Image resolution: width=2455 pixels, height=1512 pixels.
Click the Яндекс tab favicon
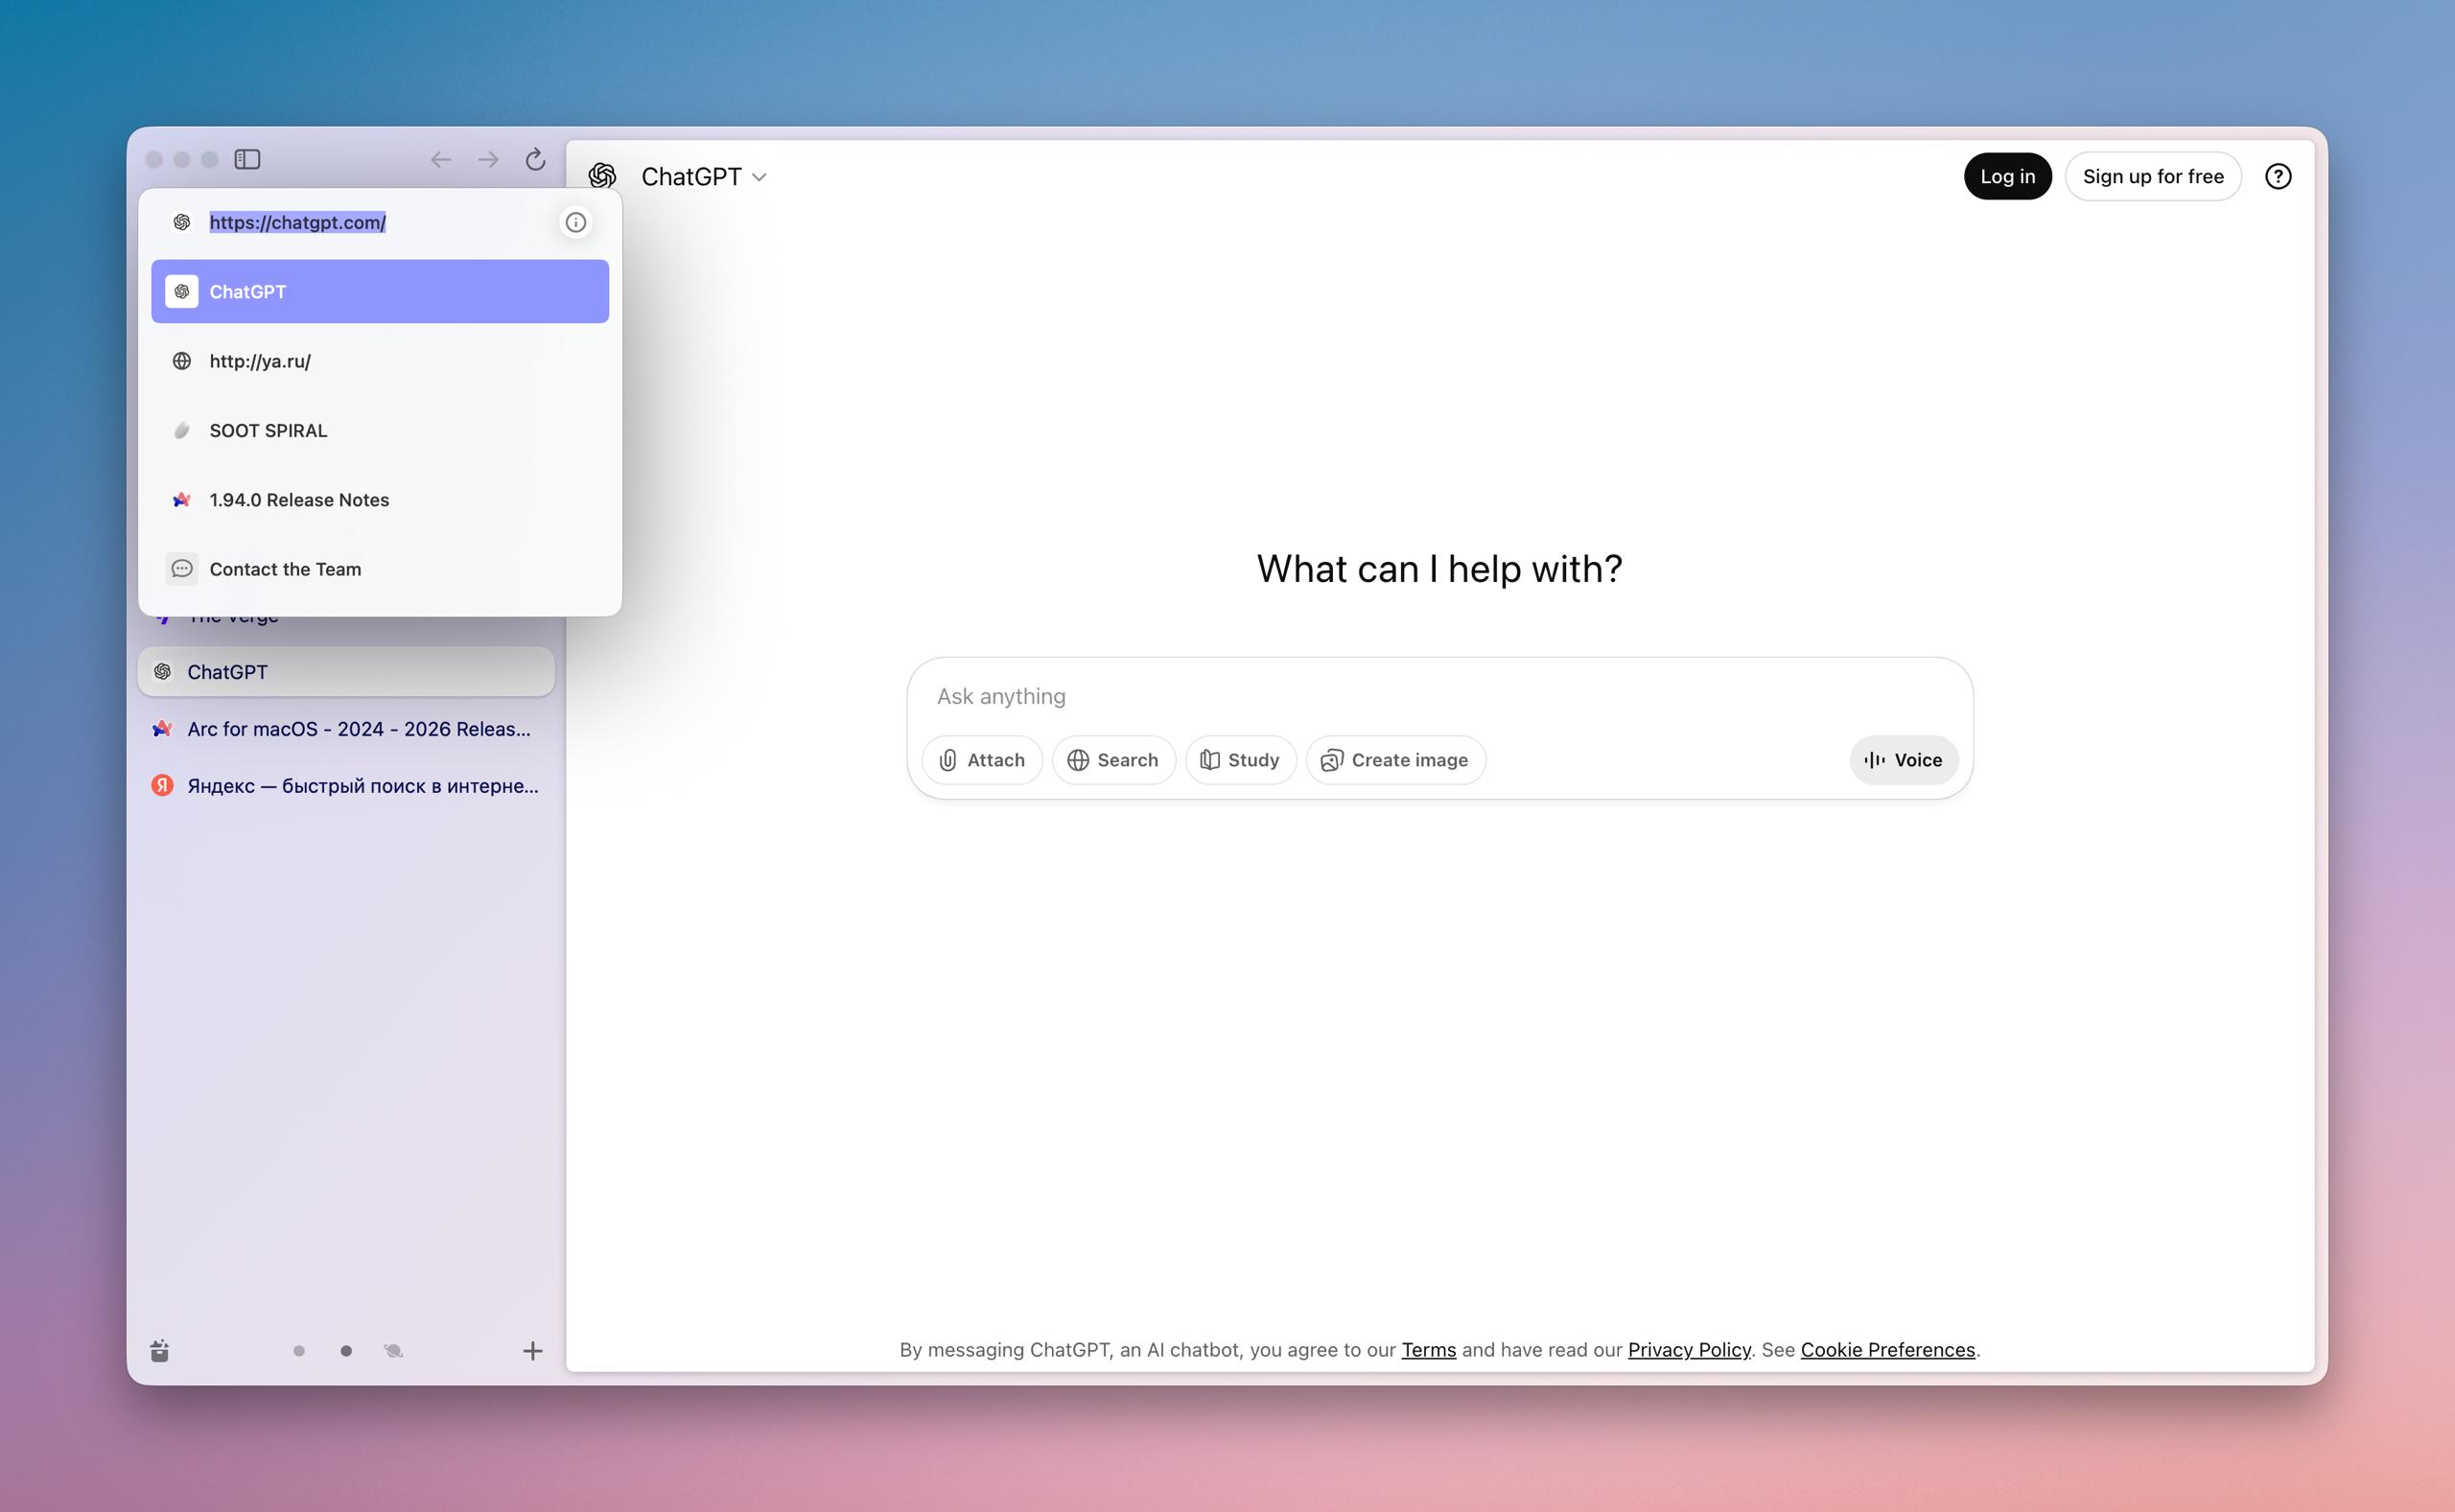pos(162,786)
